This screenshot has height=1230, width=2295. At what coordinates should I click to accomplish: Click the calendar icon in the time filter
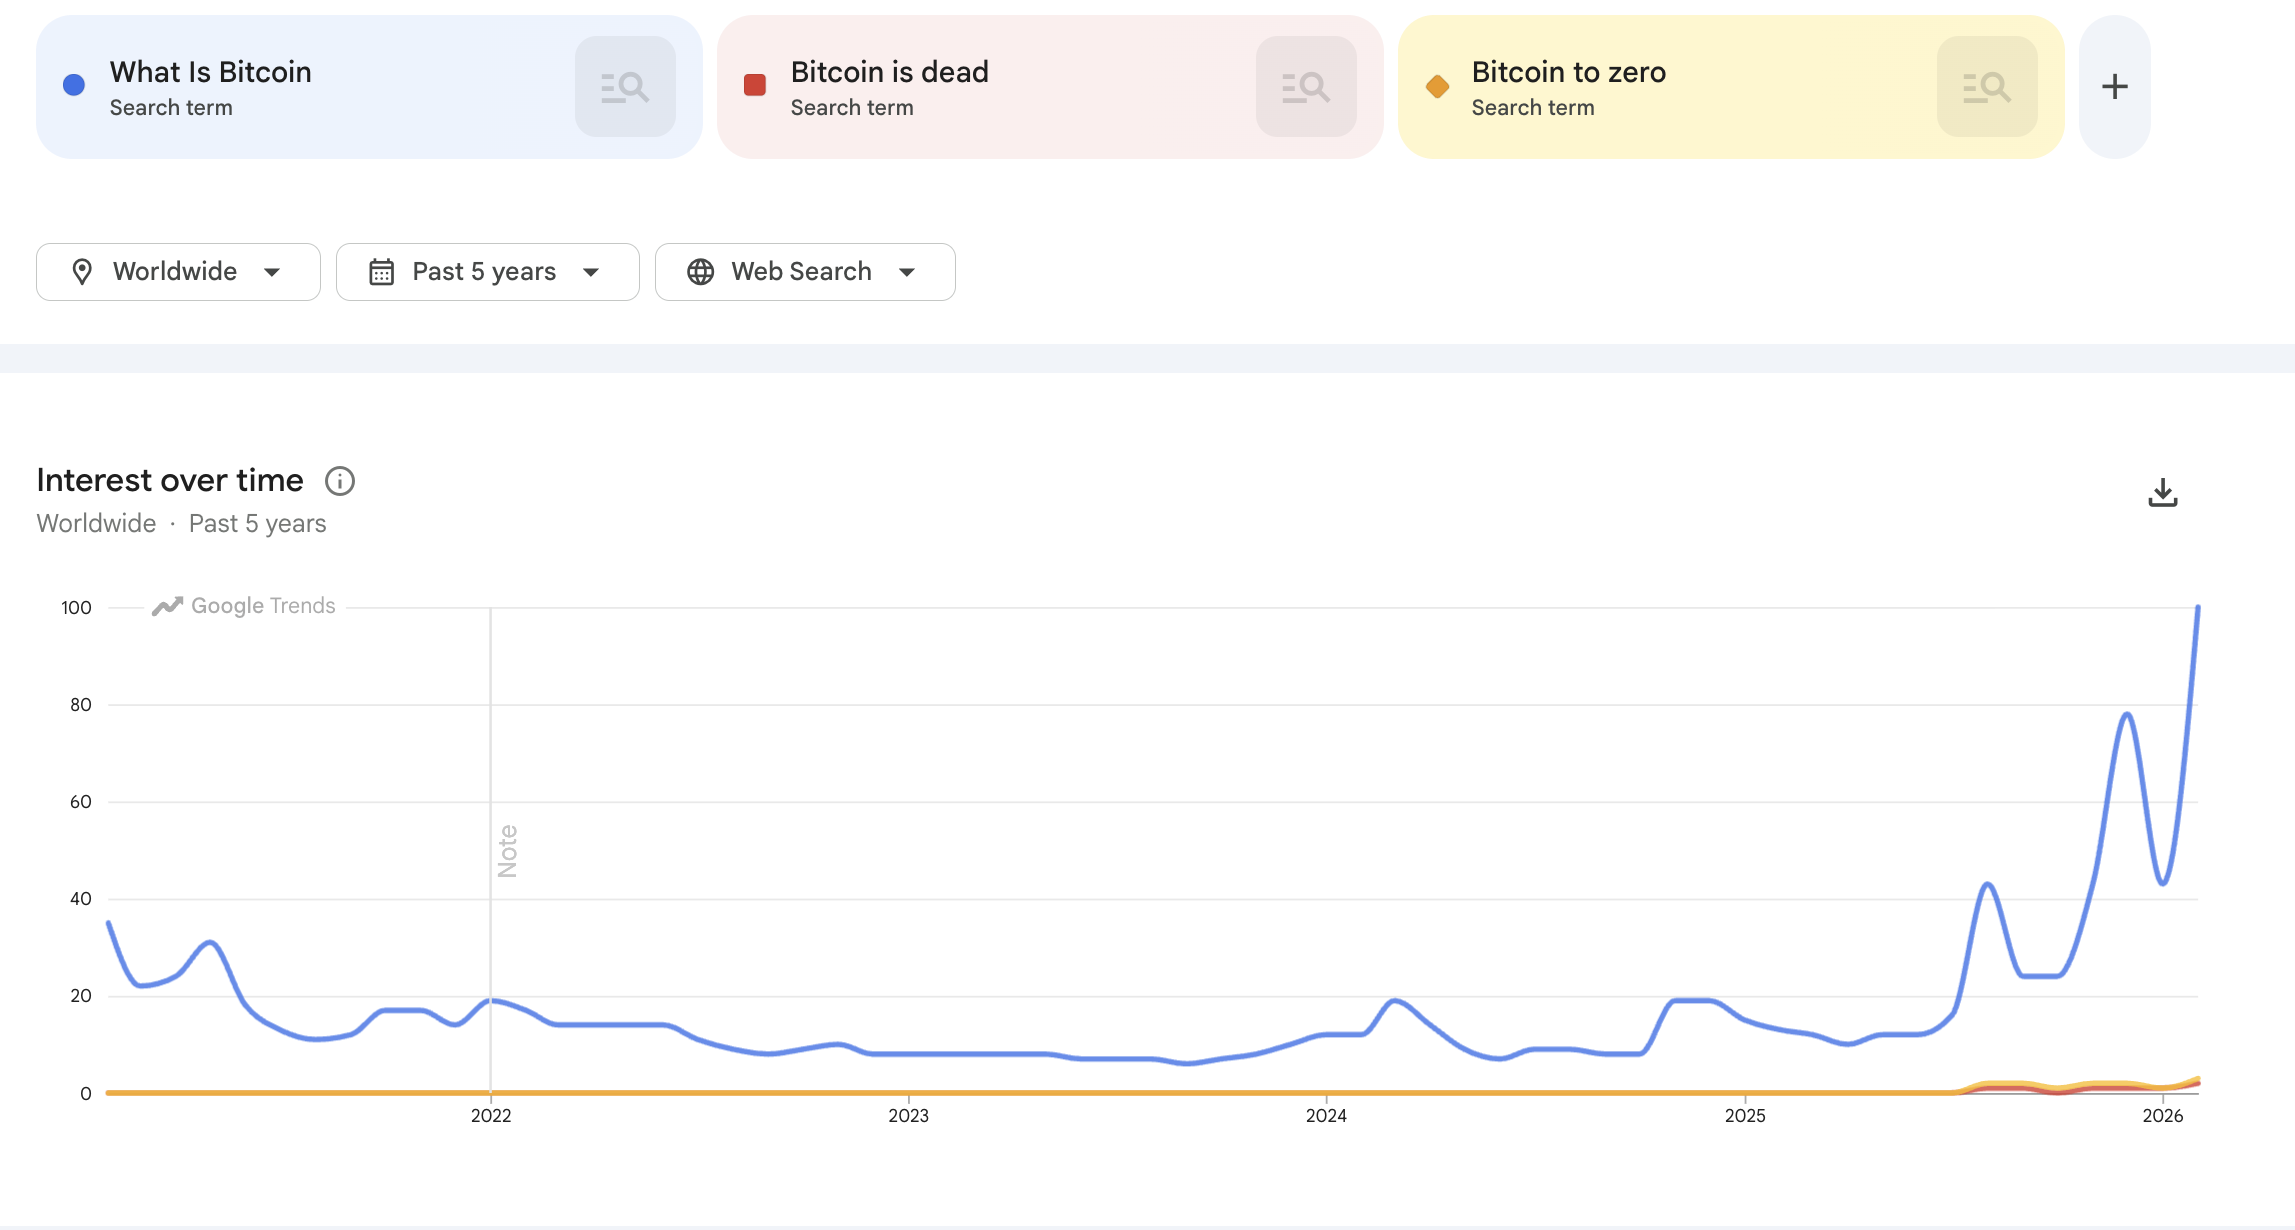pos(383,271)
